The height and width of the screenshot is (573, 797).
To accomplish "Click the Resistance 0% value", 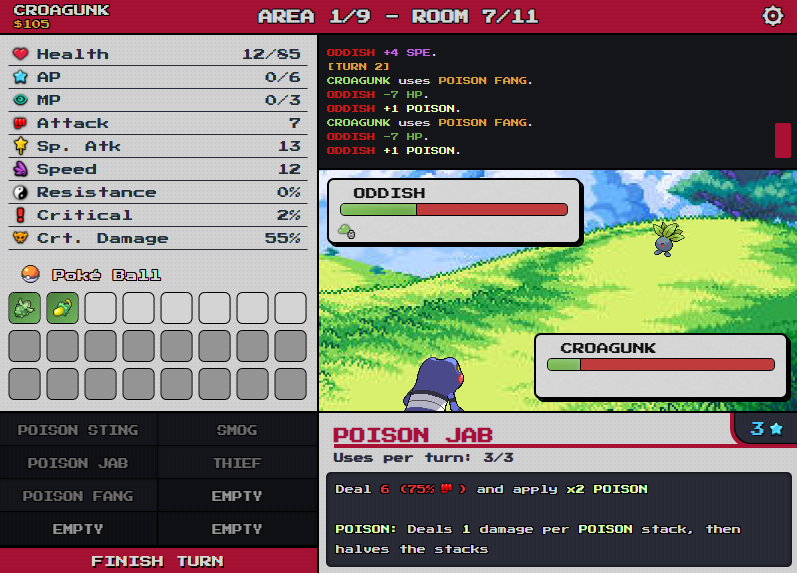I will pos(289,192).
